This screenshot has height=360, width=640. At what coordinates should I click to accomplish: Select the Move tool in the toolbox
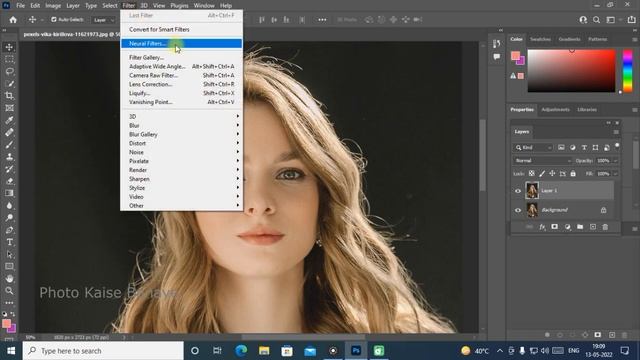click(9, 47)
